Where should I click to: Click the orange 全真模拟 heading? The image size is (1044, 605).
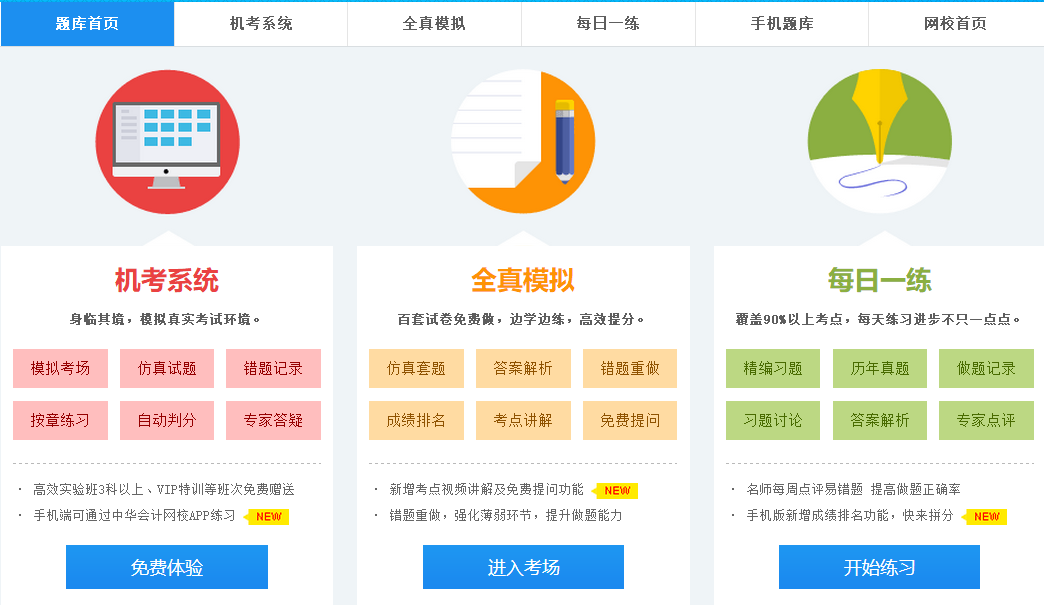coord(523,280)
